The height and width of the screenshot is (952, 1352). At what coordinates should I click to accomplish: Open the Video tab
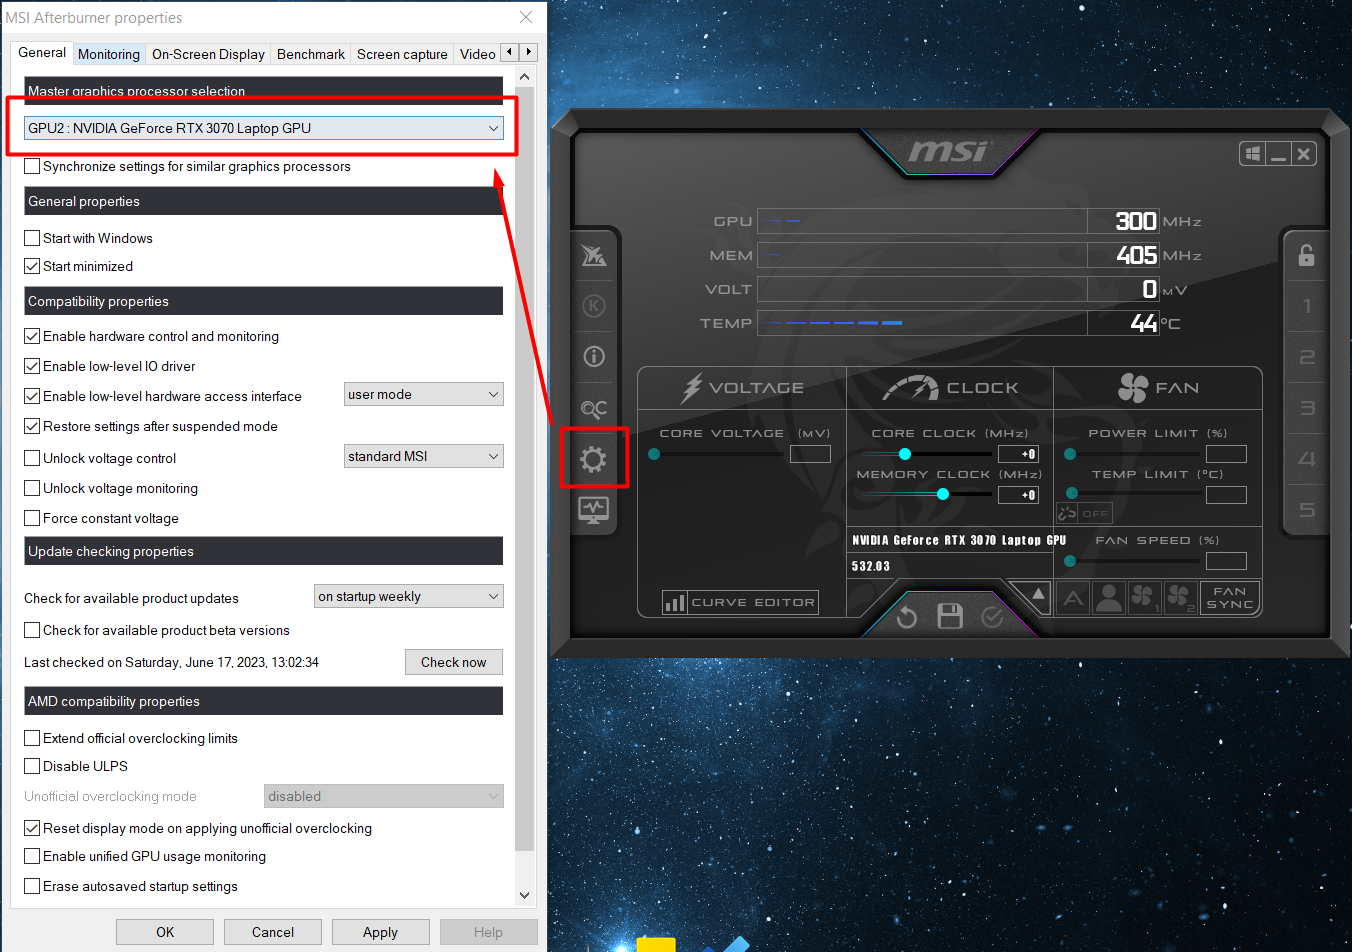pyautogui.click(x=478, y=54)
